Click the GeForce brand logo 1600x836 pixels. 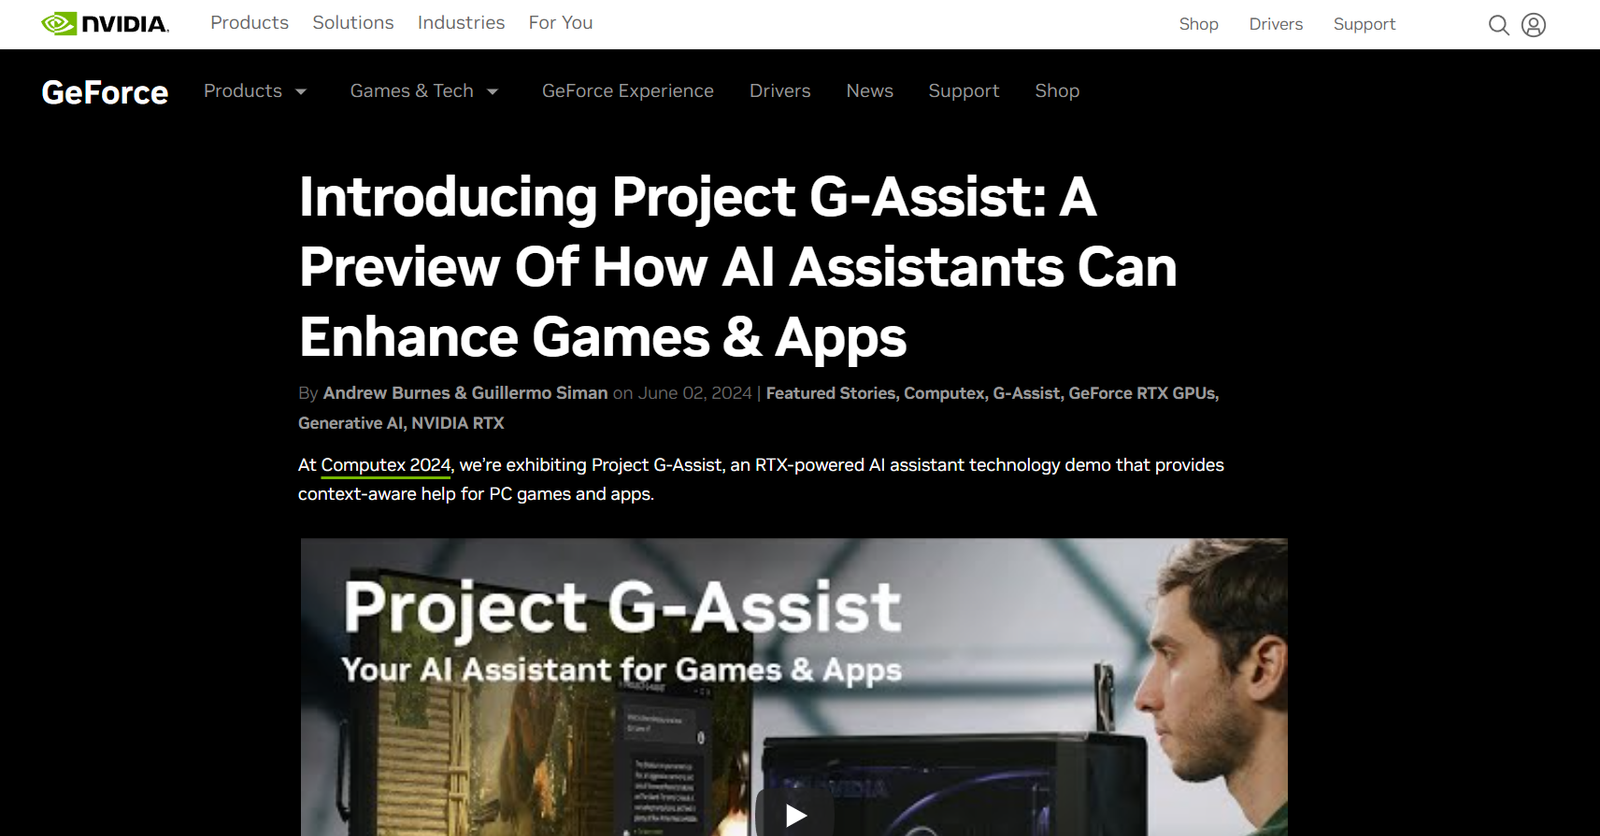pos(105,92)
